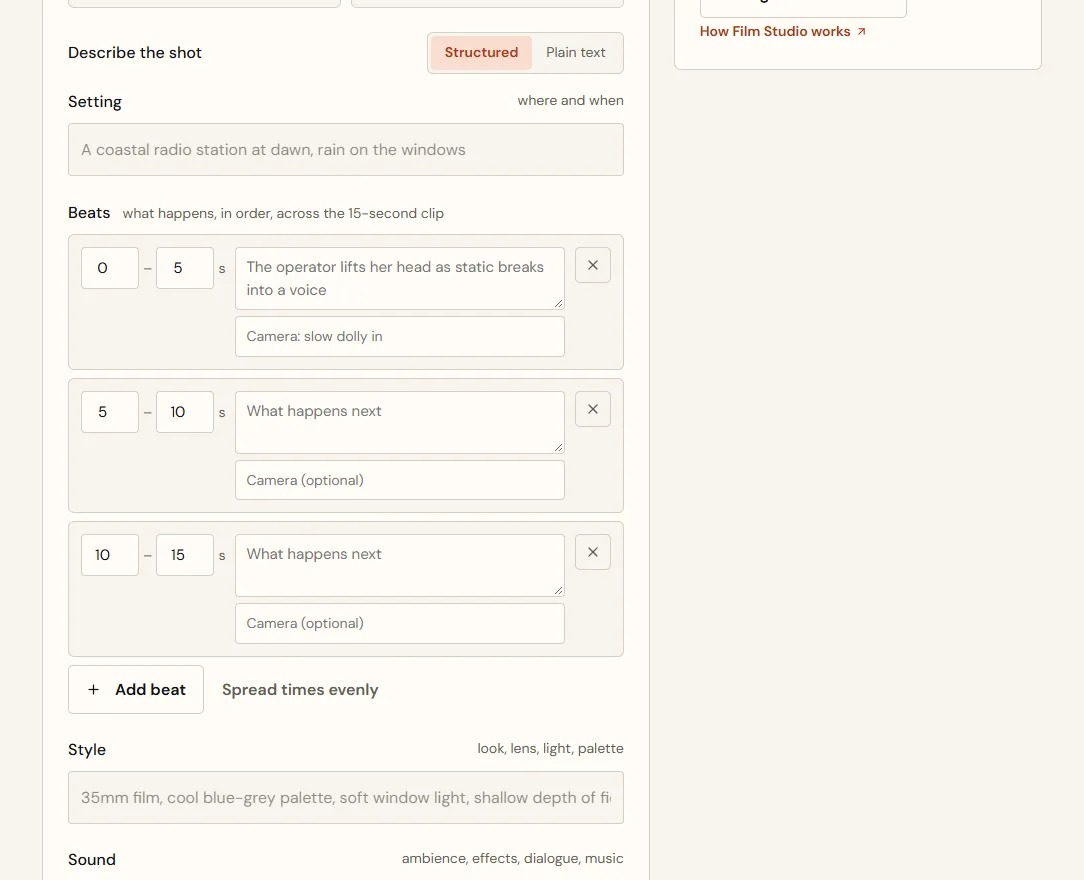Viewport: 1084px width, 880px height.
Task: Click second beat Camera (optional) field
Action: coord(400,480)
